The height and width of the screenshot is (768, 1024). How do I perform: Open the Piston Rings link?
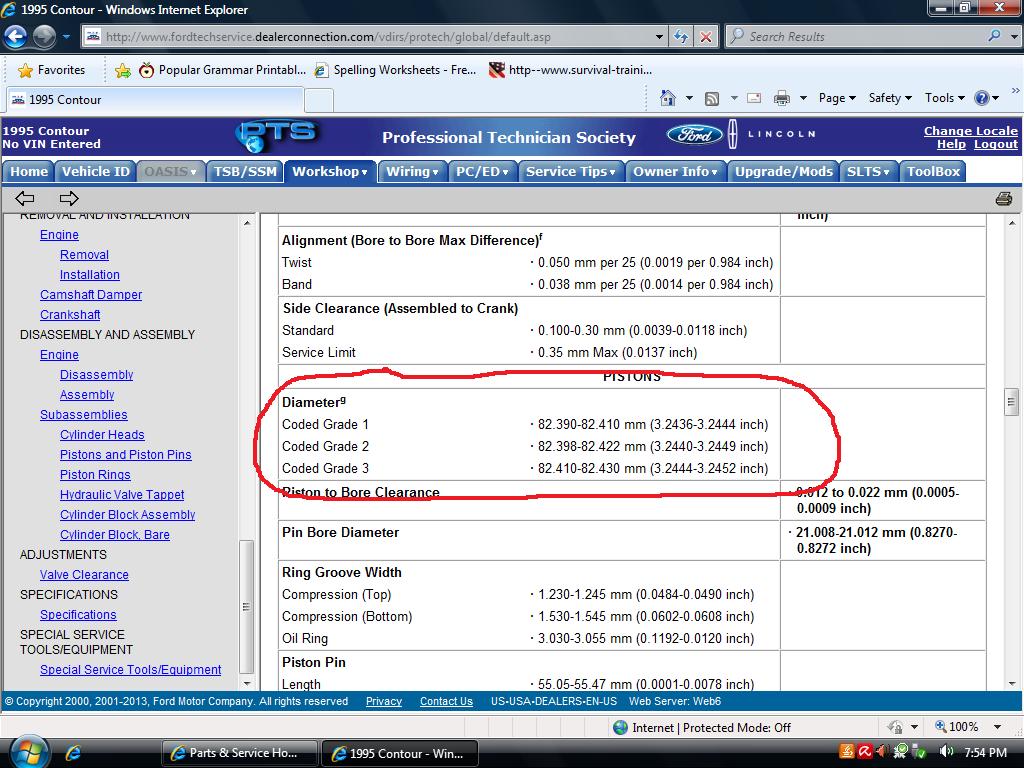pos(95,475)
